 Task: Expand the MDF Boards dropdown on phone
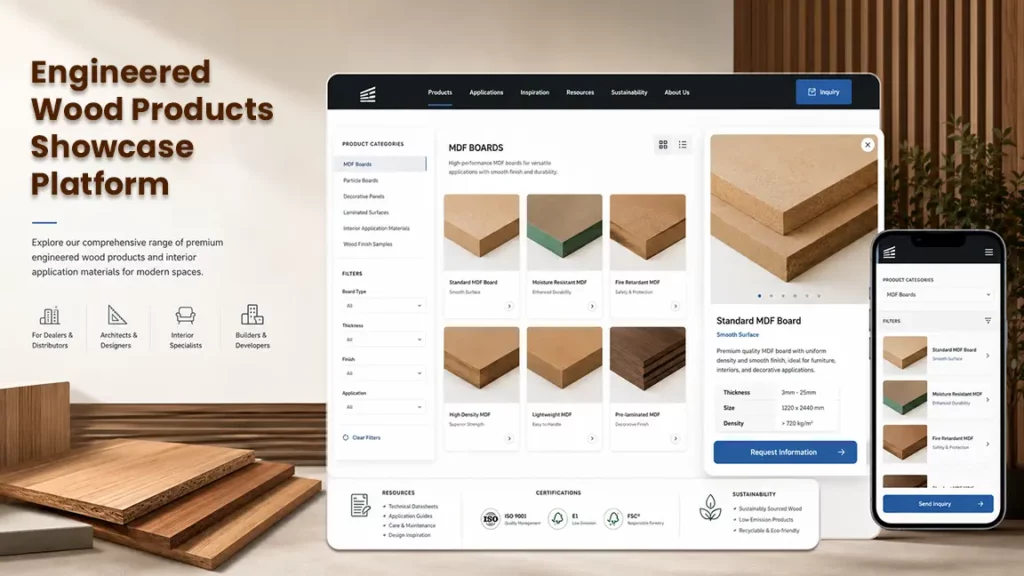coord(938,295)
